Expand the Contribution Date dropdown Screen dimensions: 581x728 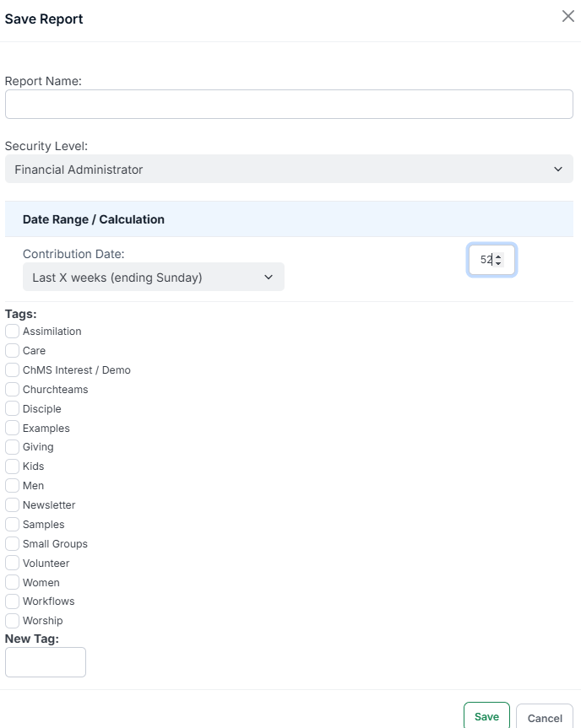coord(153,277)
